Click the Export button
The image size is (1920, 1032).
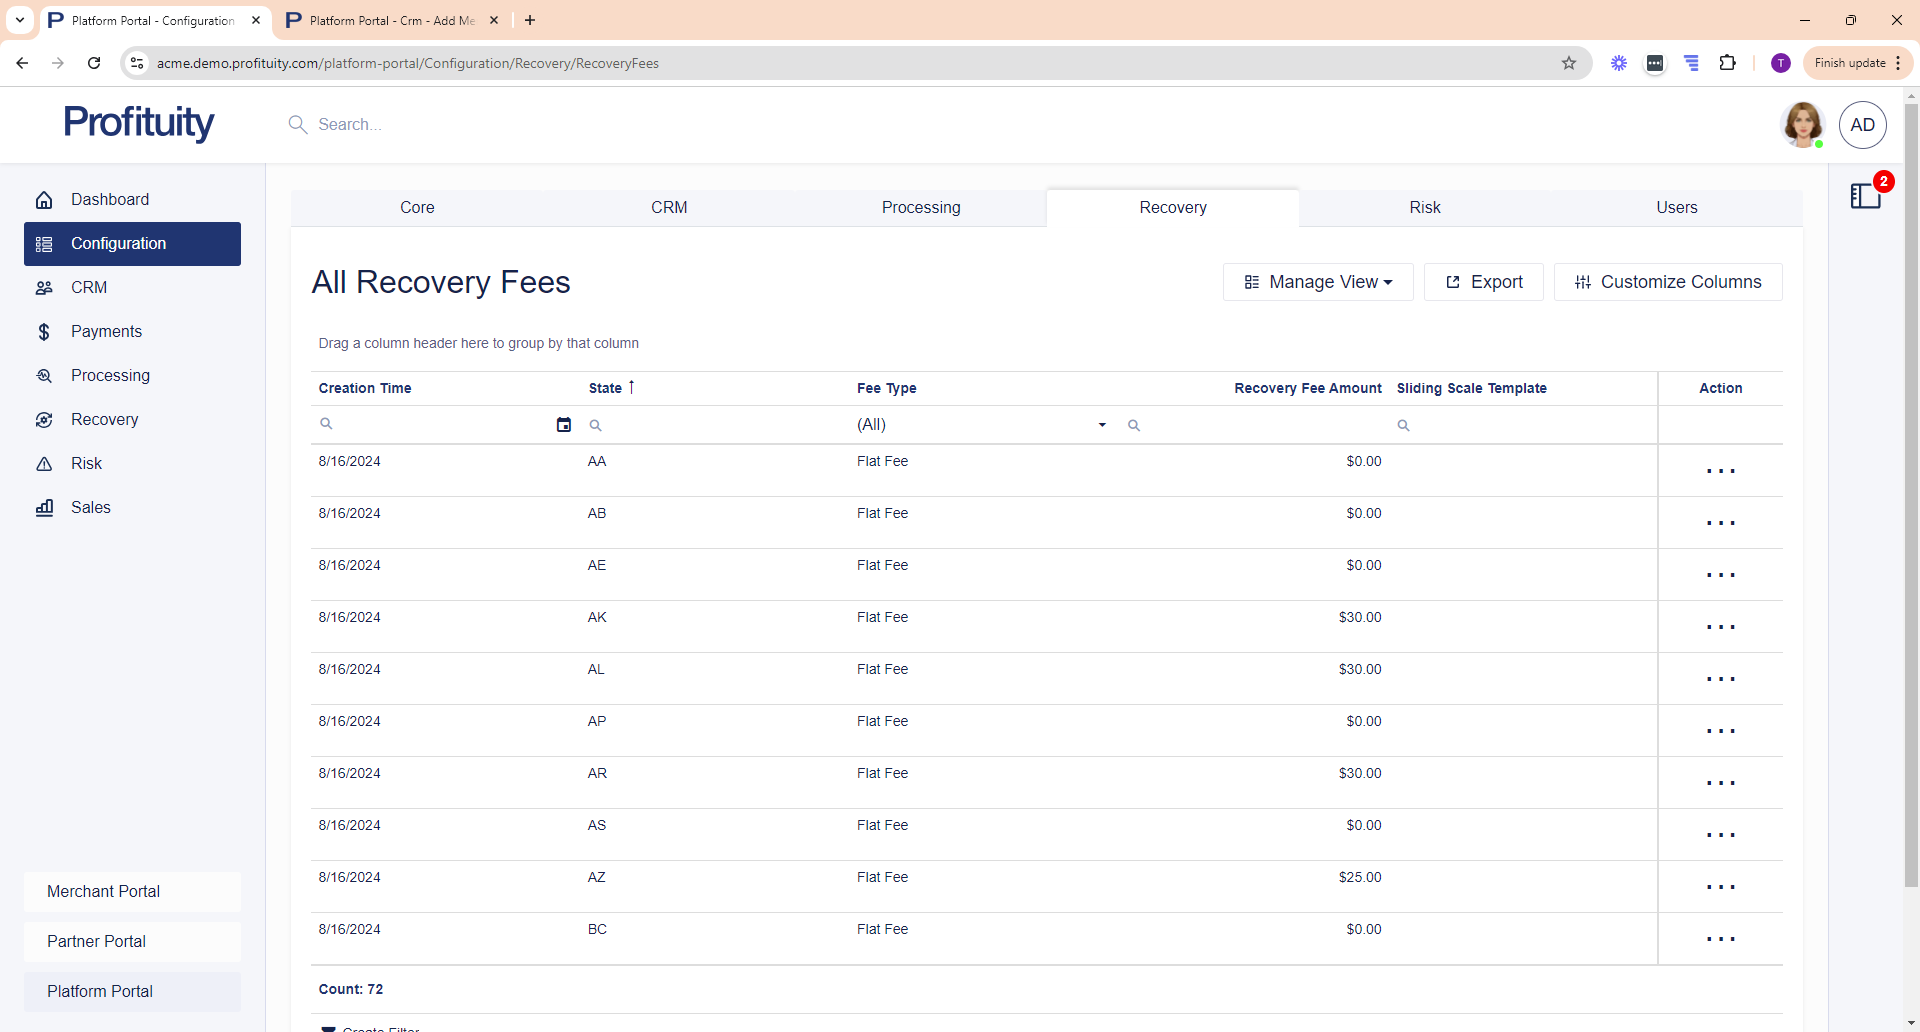click(1484, 282)
